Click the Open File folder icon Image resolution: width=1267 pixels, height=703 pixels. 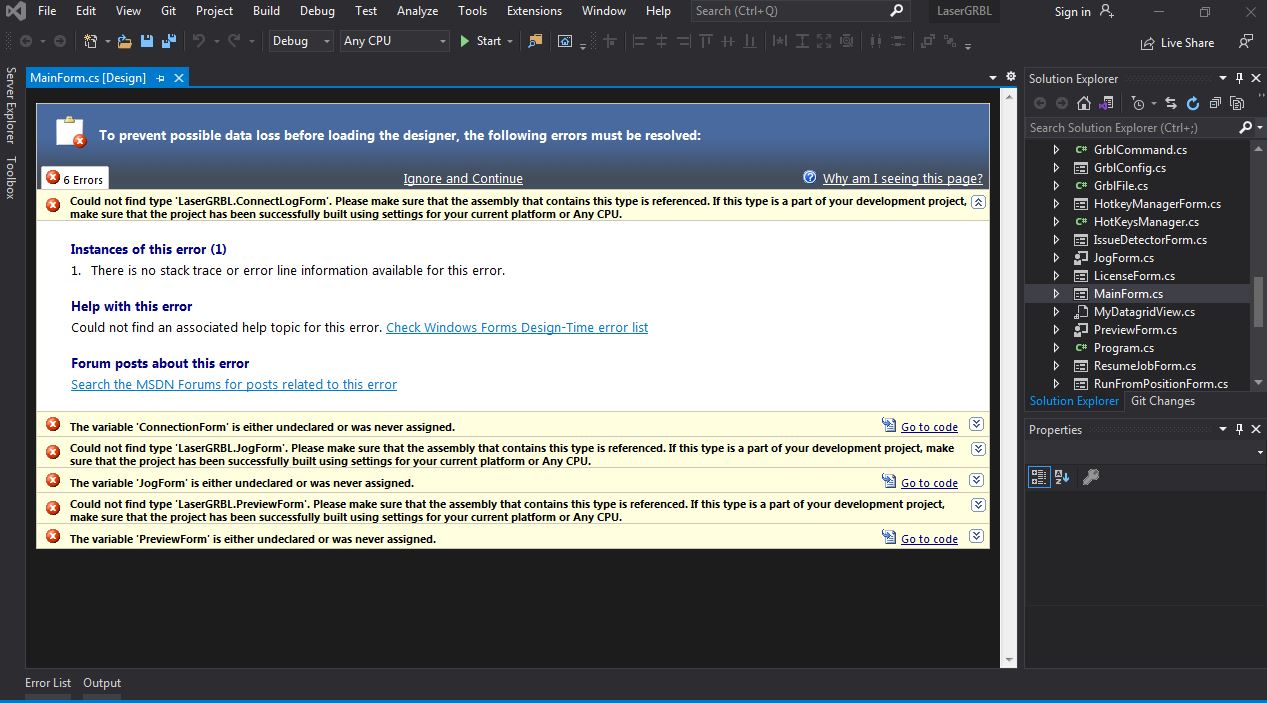124,41
